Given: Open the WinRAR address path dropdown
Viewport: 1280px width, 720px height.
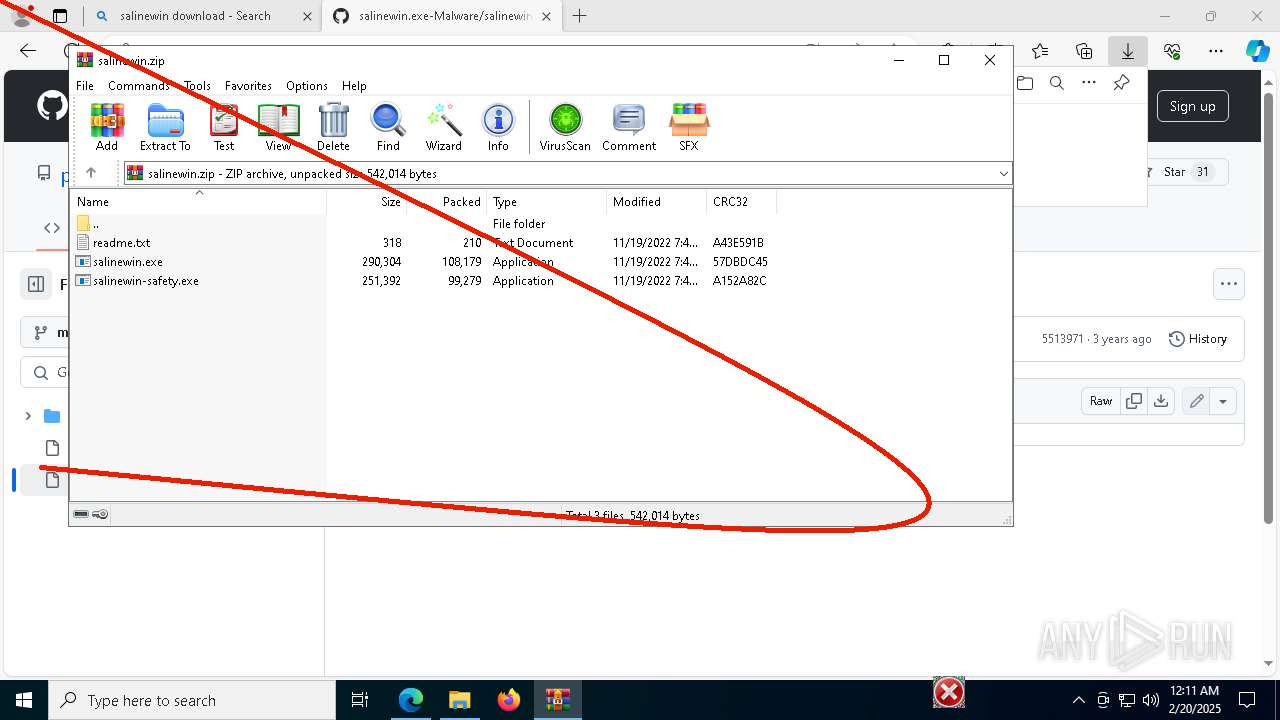Looking at the screenshot, I should [1003, 173].
